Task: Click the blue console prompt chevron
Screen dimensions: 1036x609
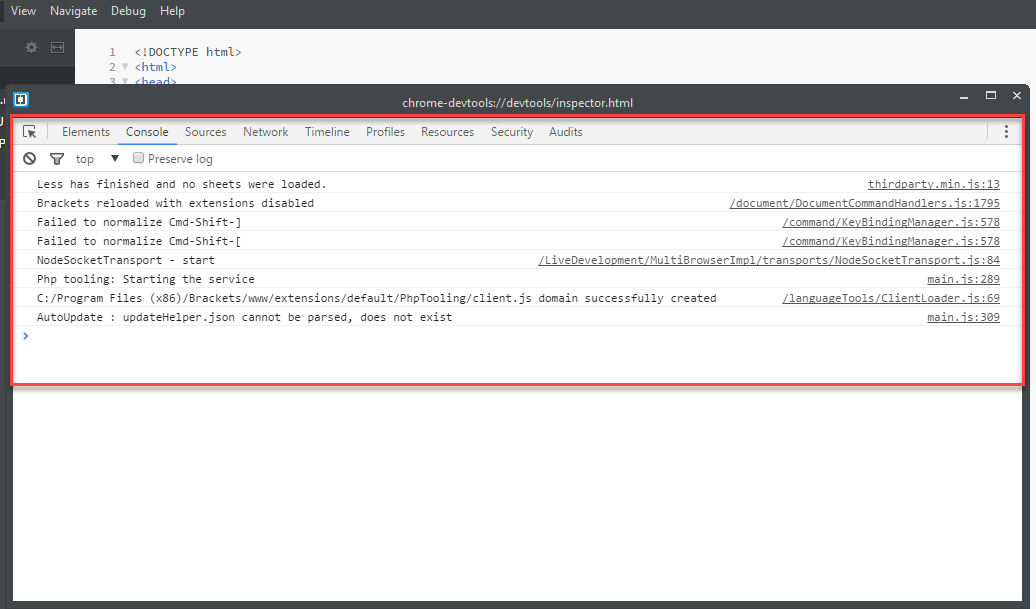Action: [24, 336]
